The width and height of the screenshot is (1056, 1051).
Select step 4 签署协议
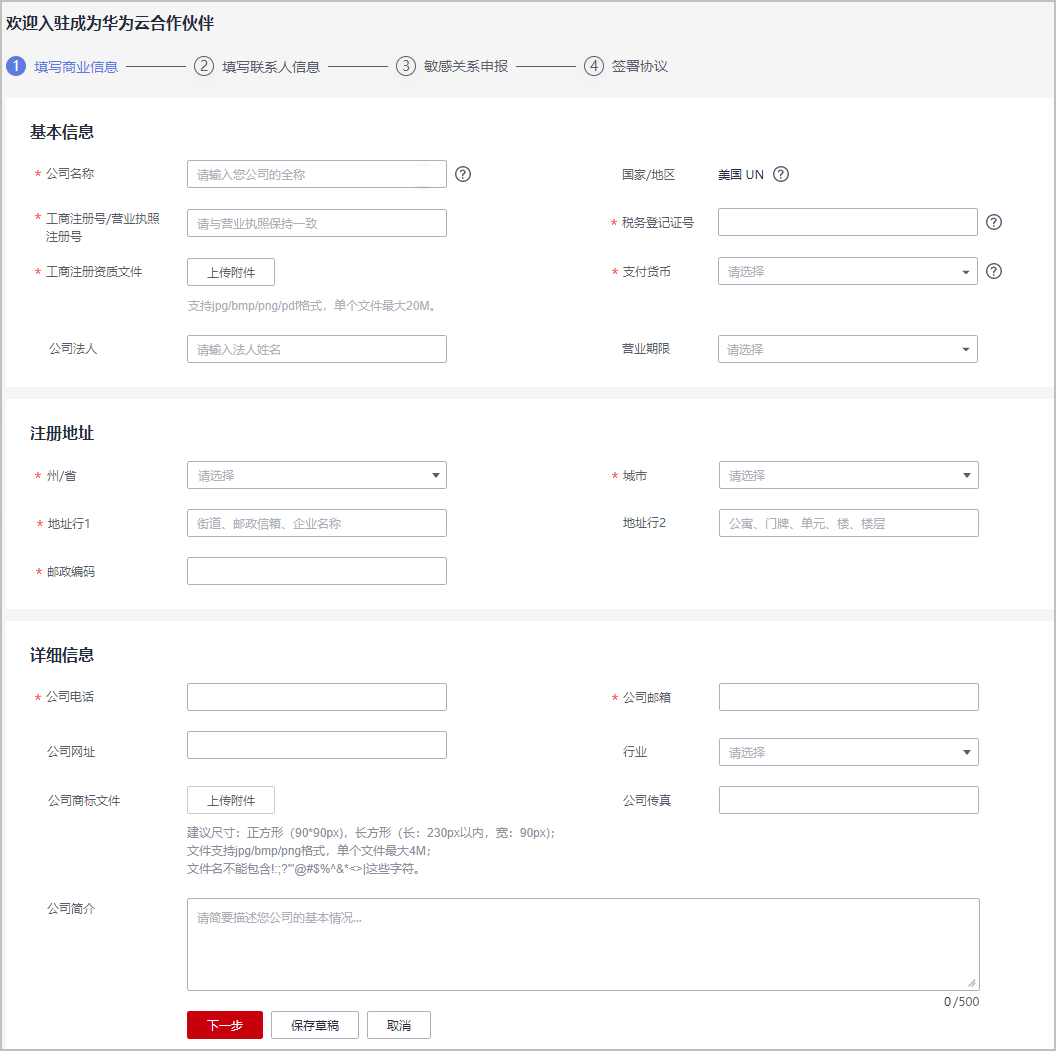626,67
